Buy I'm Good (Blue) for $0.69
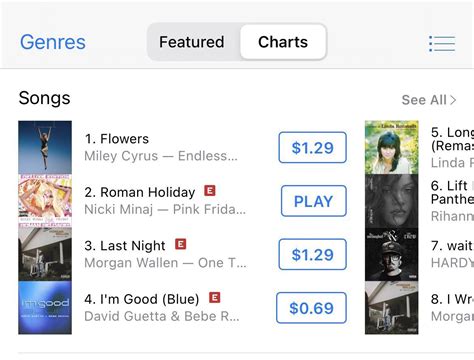The height and width of the screenshot is (360, 474). (311, 308)
